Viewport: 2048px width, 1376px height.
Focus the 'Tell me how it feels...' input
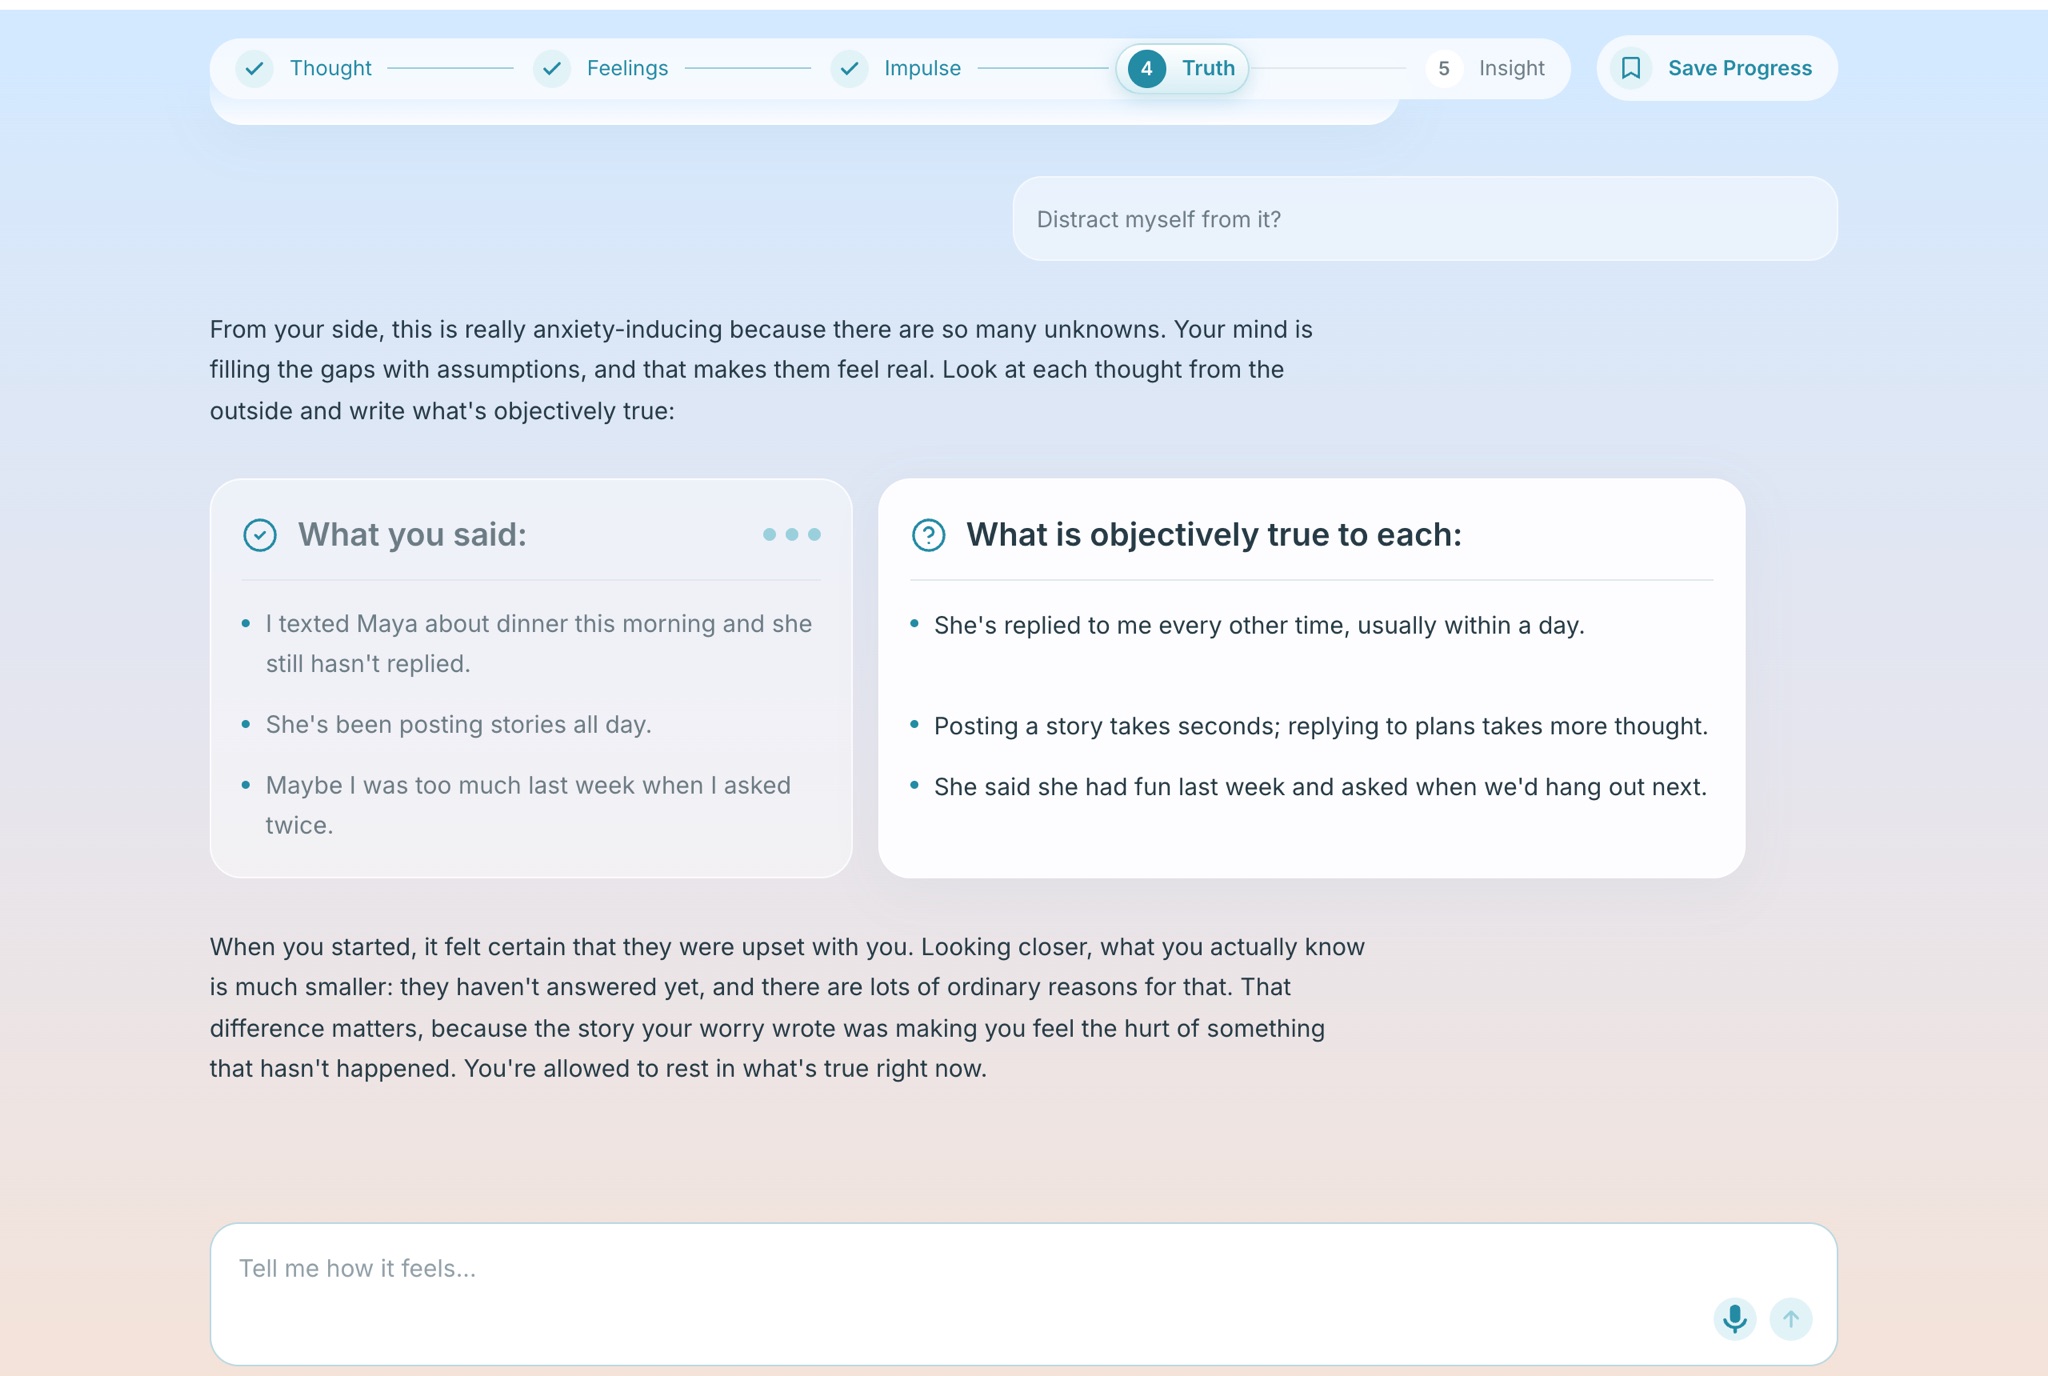(x=1023, y=1294)
